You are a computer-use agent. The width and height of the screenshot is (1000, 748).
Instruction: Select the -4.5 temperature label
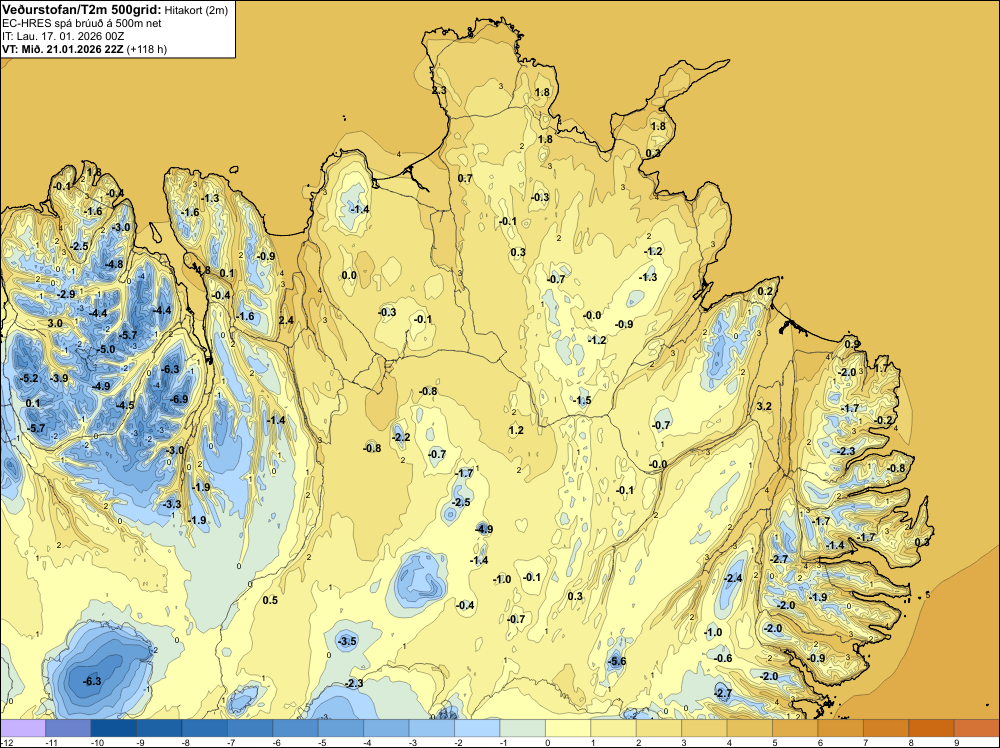tap(124, 405)
